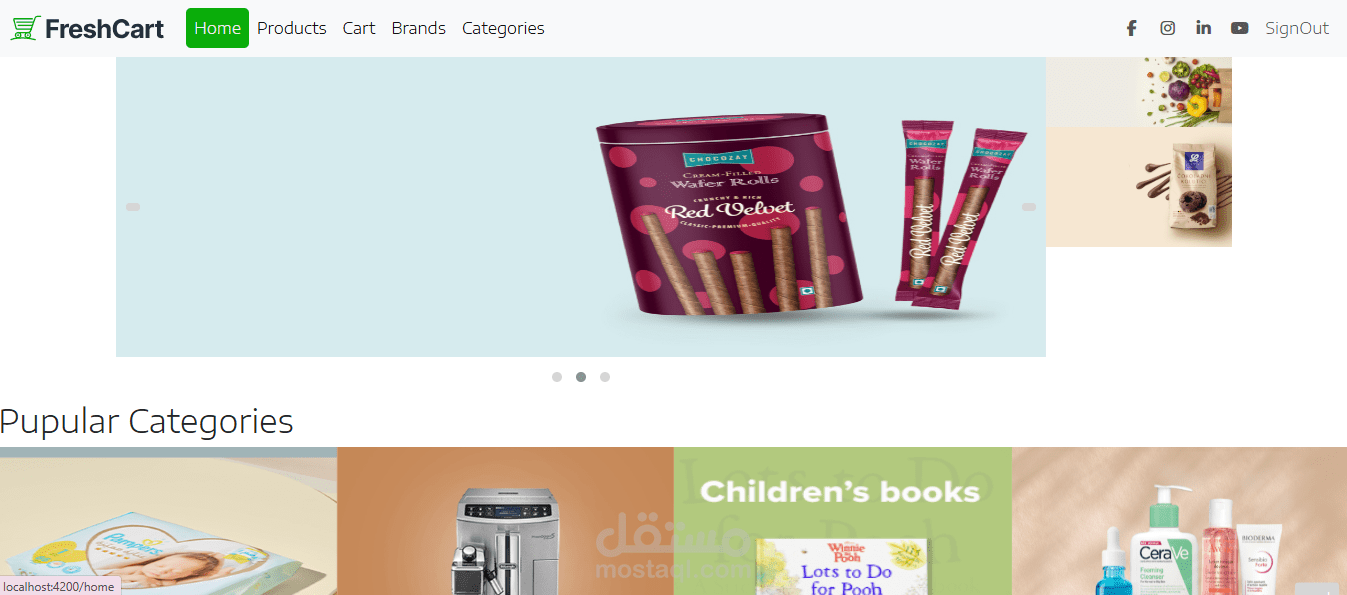This screenshot has height=595, width=1347.
Task: Click next arrow on categories slider
Action: pyautogui.click(x=1317, y=590)
